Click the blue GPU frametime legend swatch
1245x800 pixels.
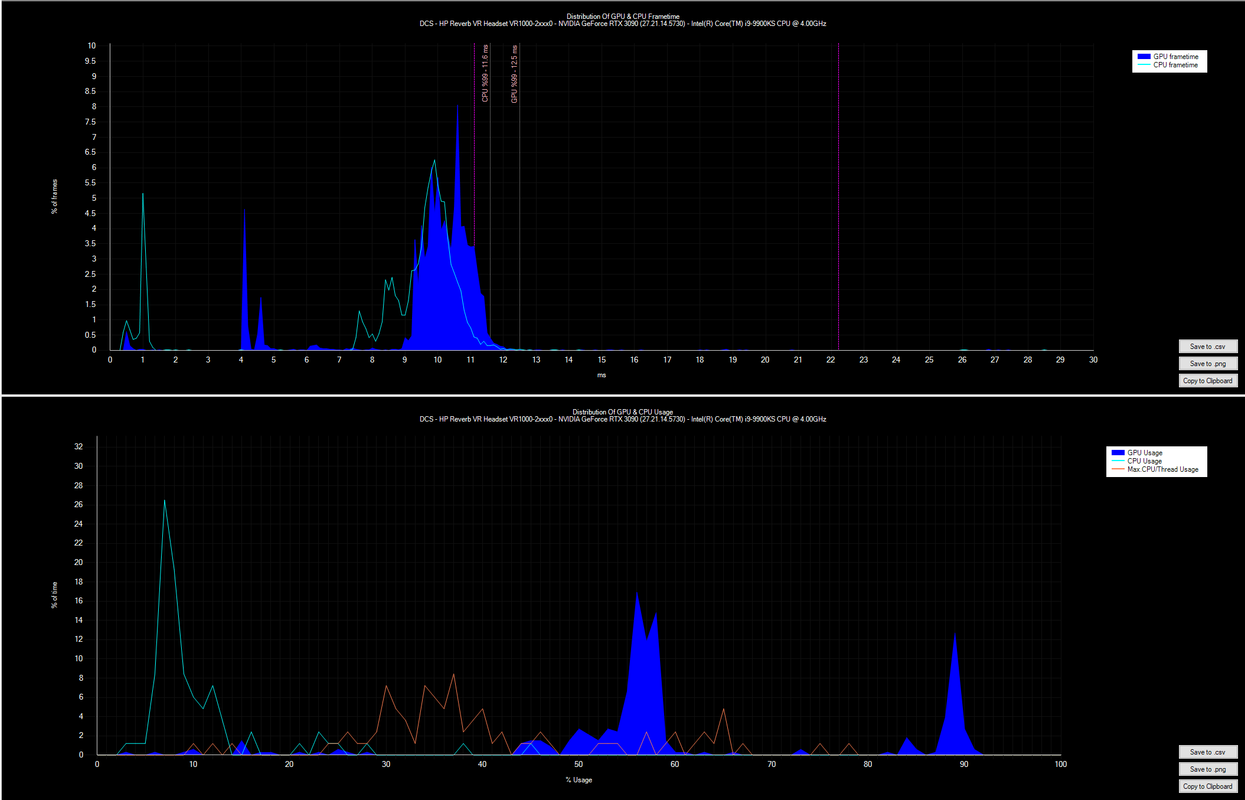(x=1144, y=57)
